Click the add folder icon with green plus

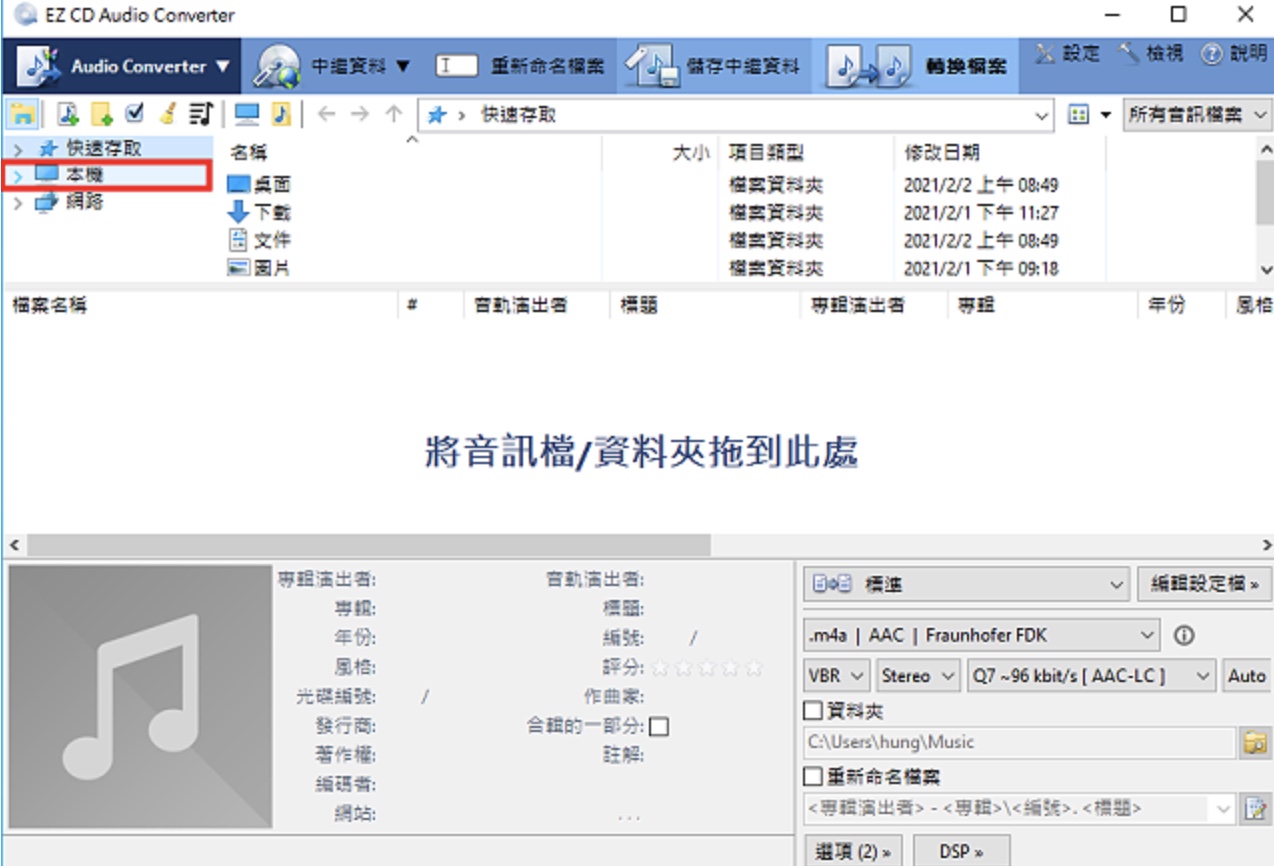102,115
